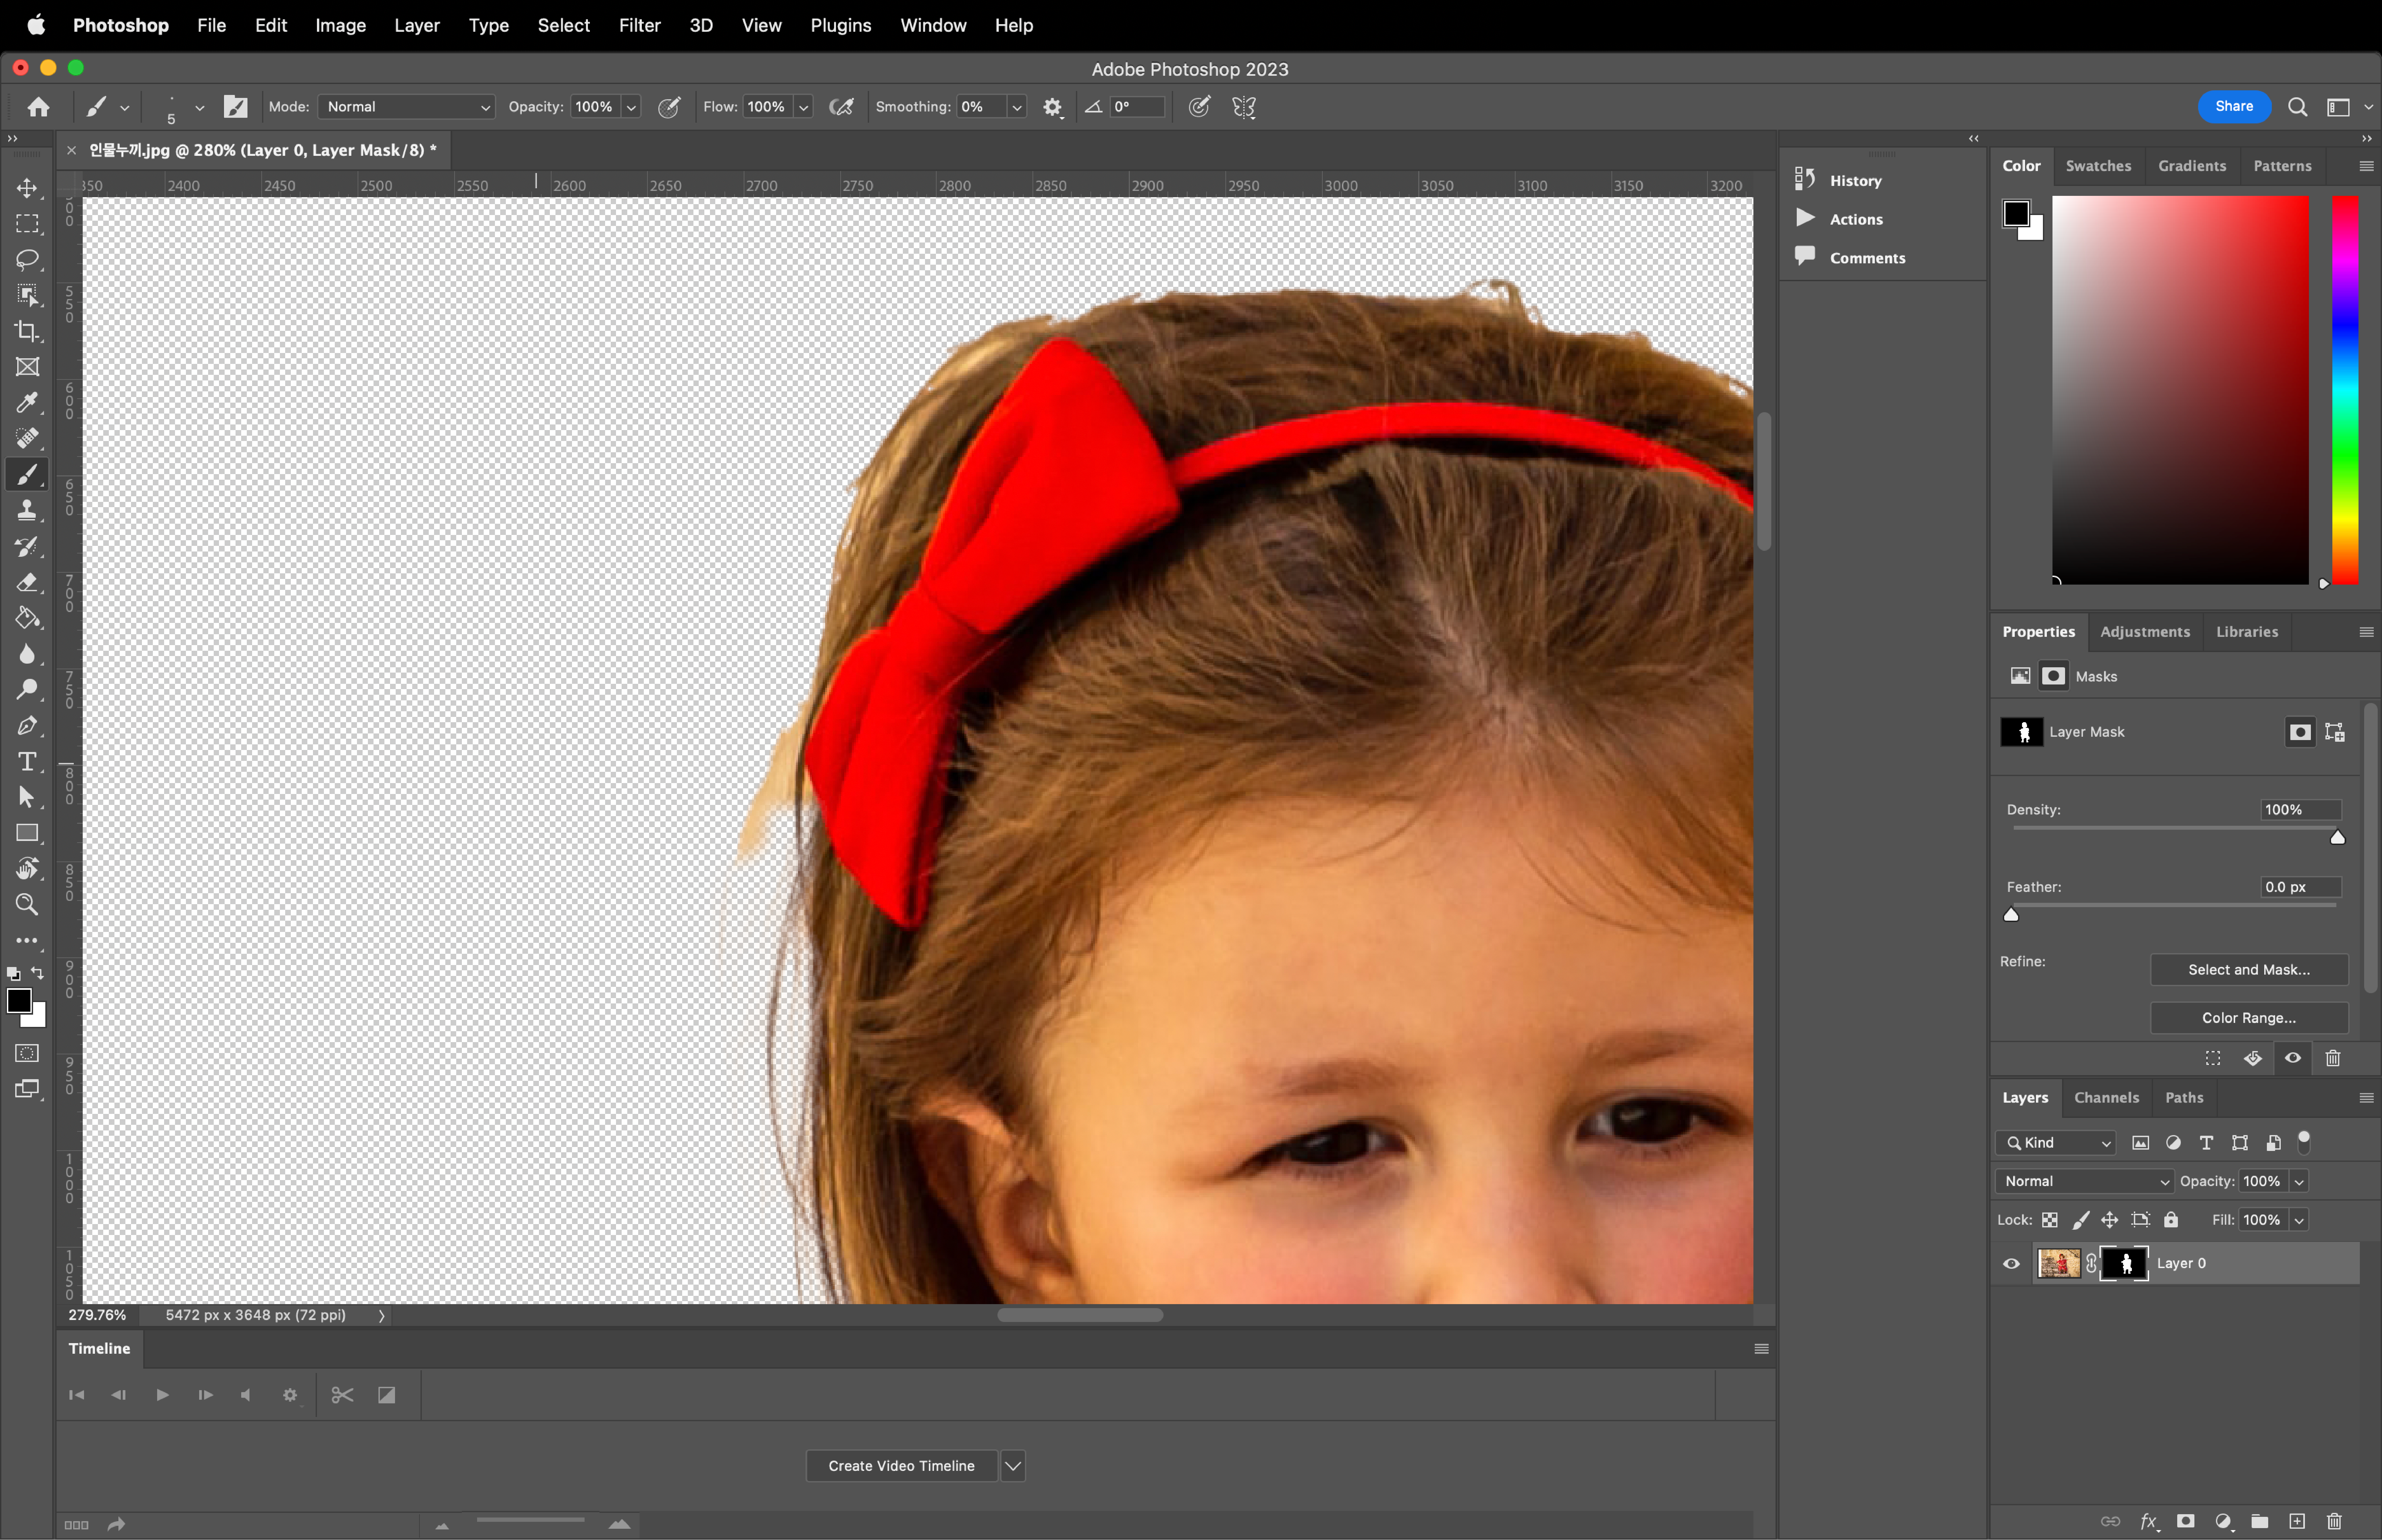
Task: Select the History Brush tool
Action: coord(27,547)
